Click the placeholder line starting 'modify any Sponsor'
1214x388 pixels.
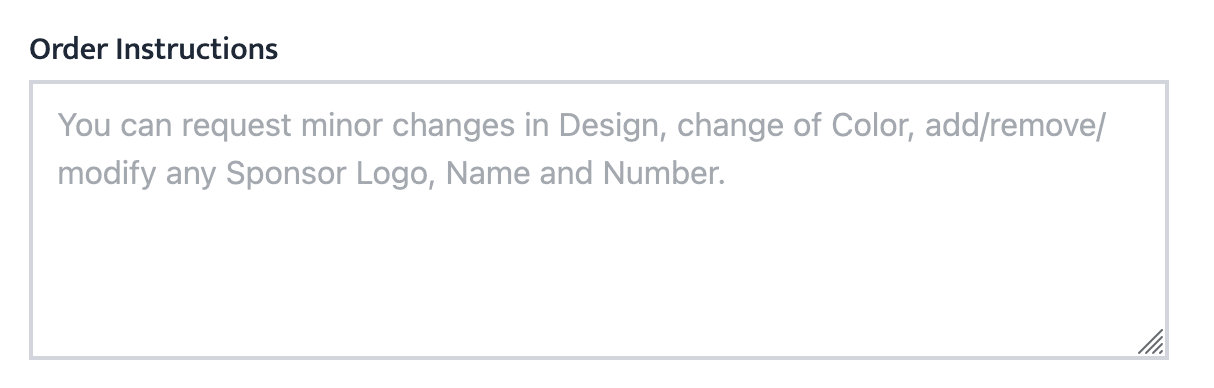pyautogui.click(x=390, y=174)
